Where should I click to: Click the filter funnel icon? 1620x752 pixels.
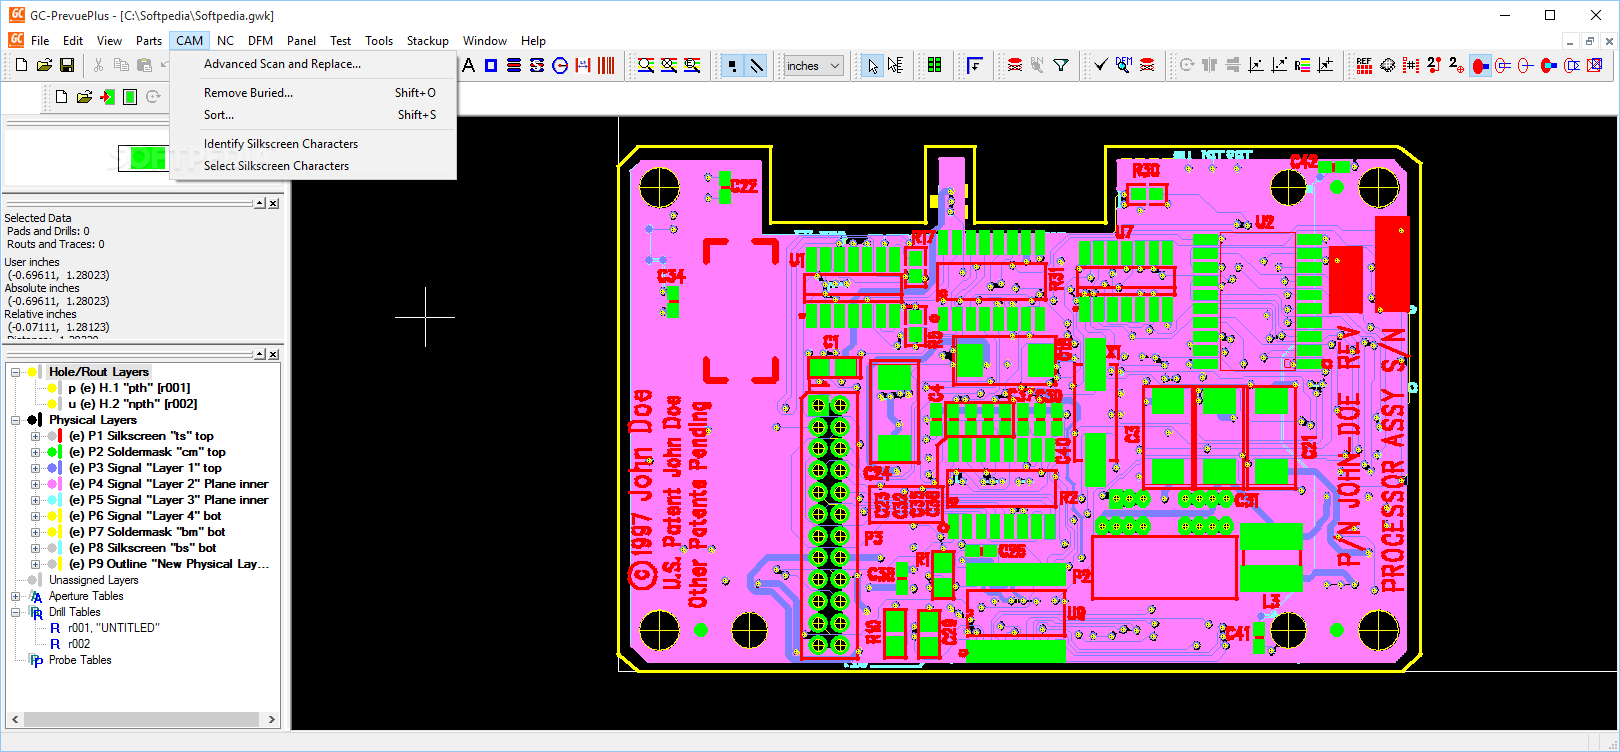(1061, 65)
